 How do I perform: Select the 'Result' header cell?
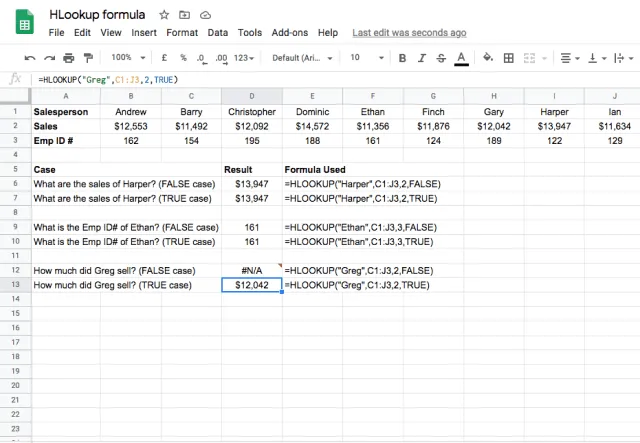[252, 169]
